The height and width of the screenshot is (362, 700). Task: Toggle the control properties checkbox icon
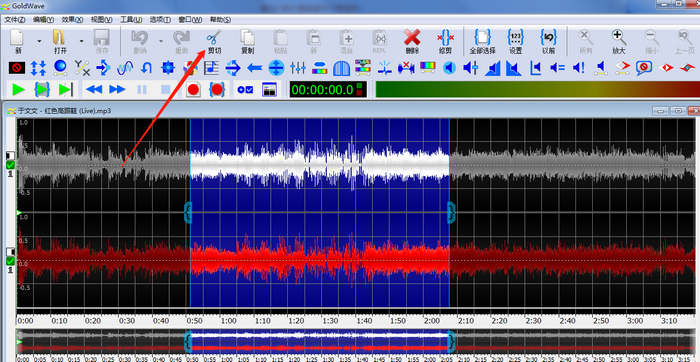(245, 90)
